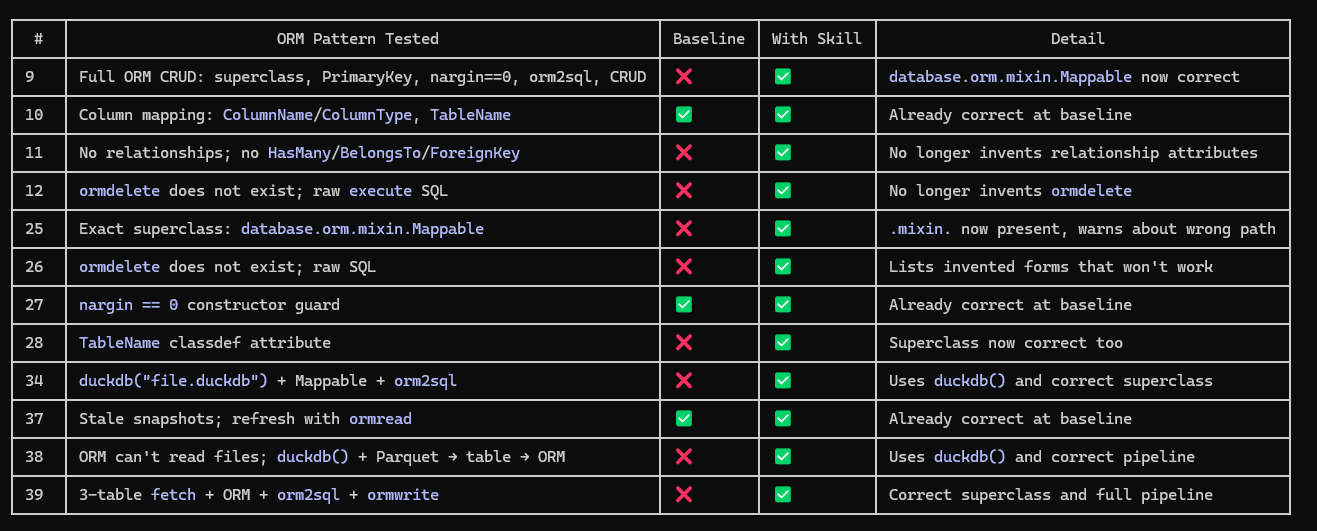
Task: Click the green Baseline check in row 27
Action: 684,304
